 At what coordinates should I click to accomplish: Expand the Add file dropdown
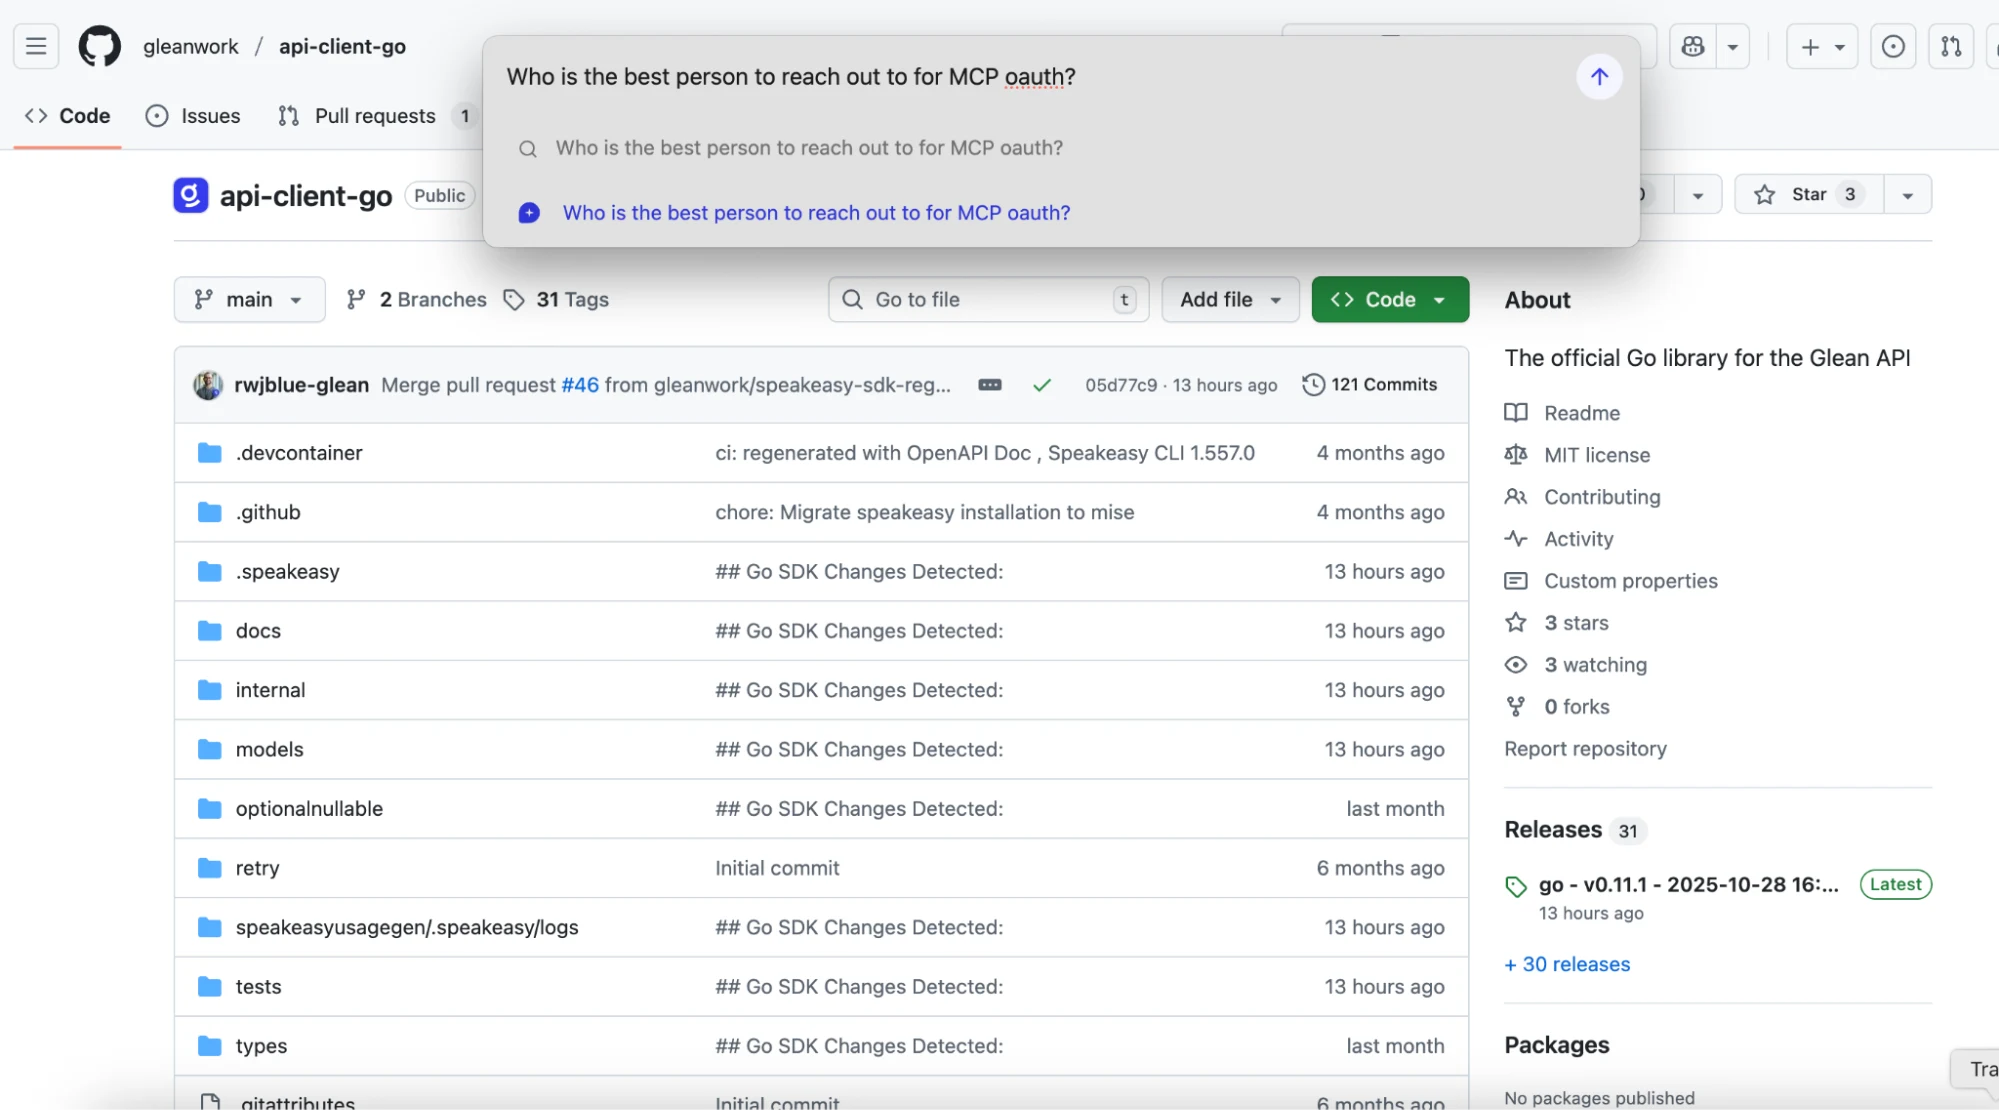pyautogui.click(x=1230, y=299)
